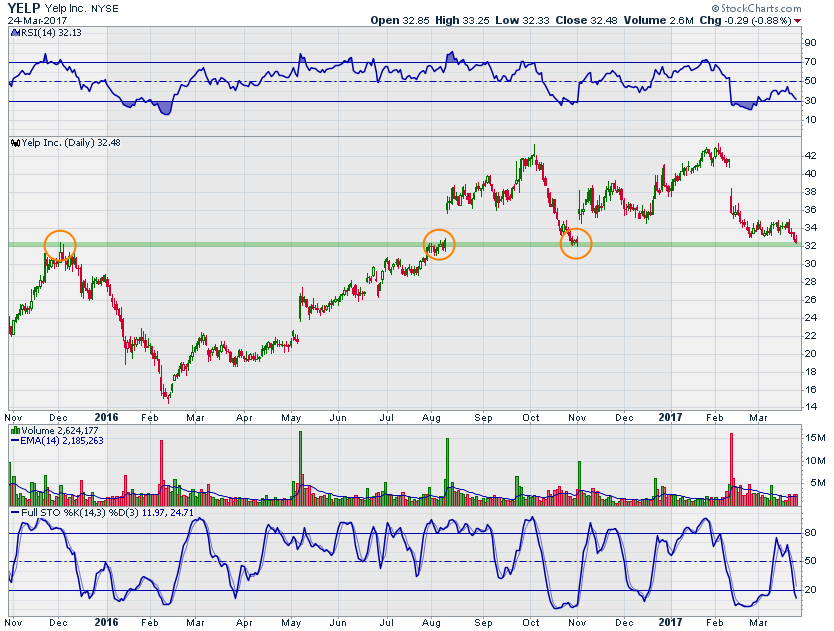Select the orange circle near August 2016

[x=438, y=243]
